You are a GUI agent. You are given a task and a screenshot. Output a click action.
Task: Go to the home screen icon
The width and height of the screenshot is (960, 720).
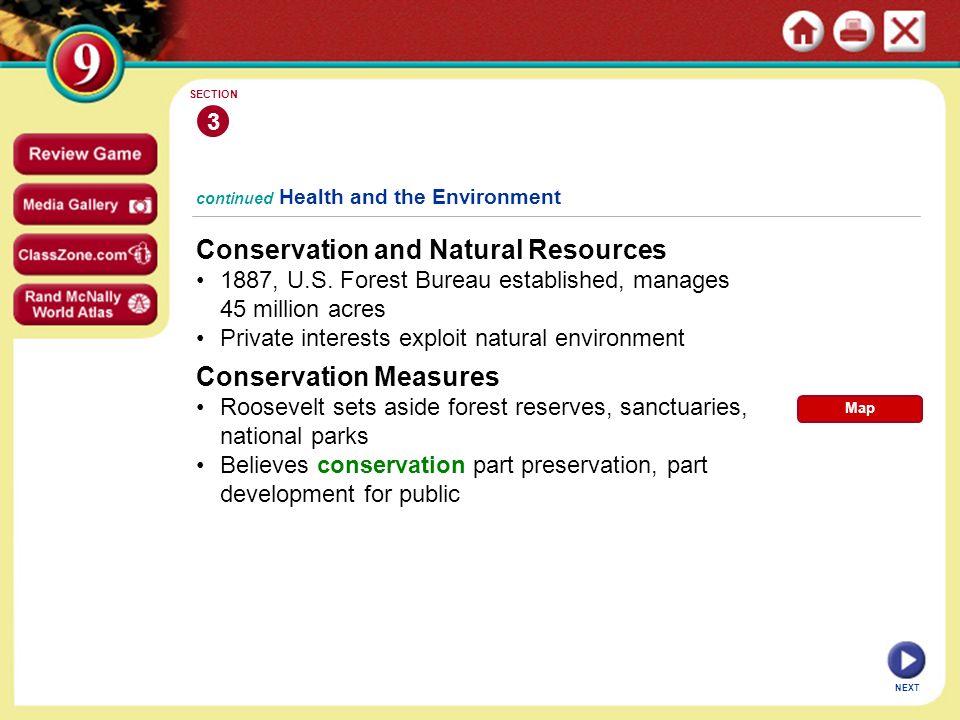803,31
